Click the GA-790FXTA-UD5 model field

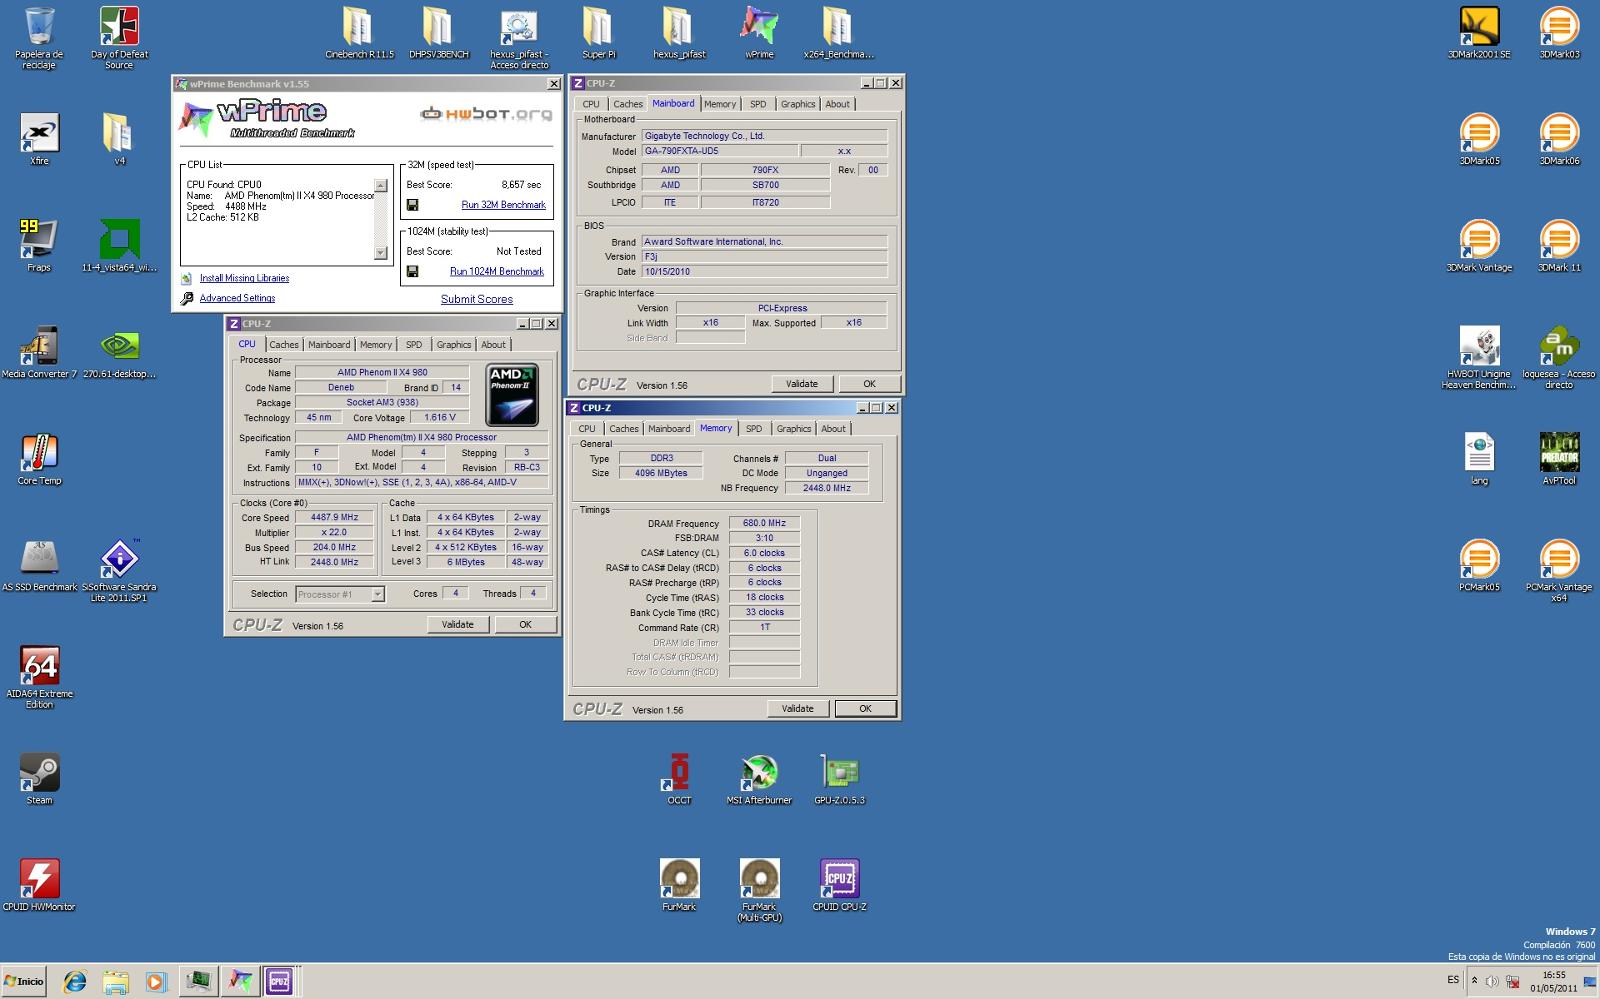(720, 151)
